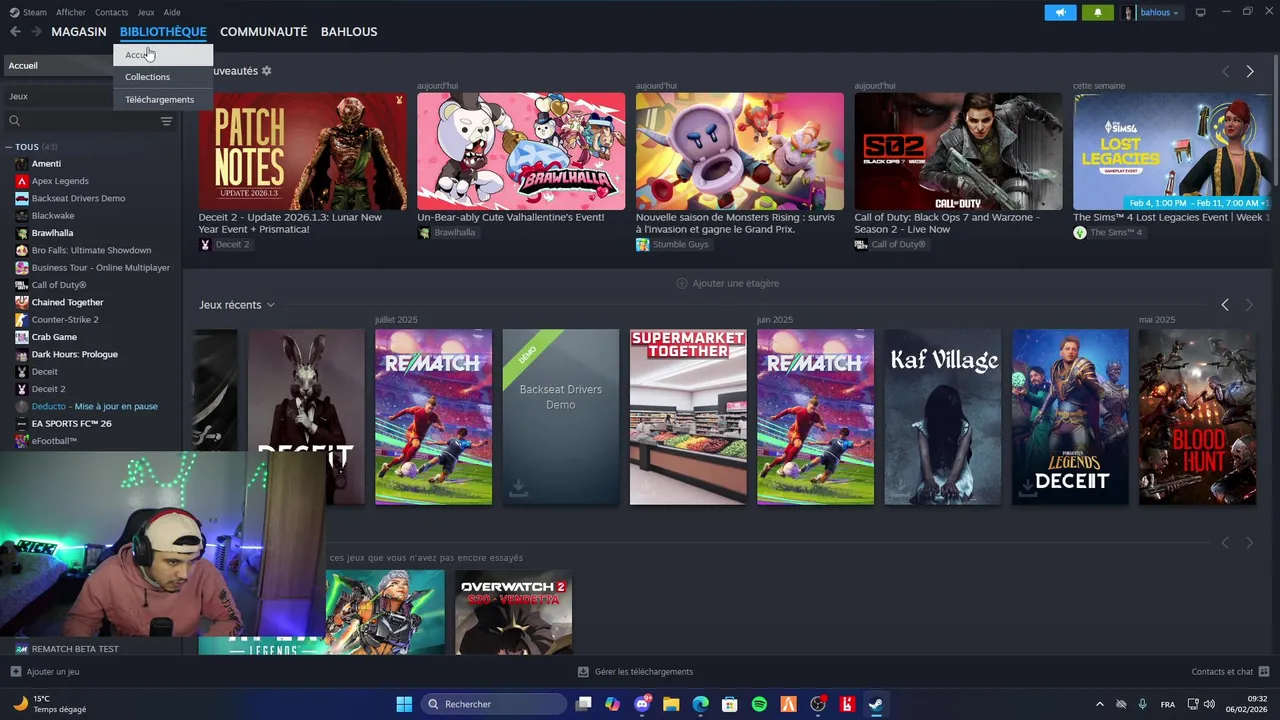Click Ajouter une étagère
This screenshot has width=1280, height=720.
point(727,283)
